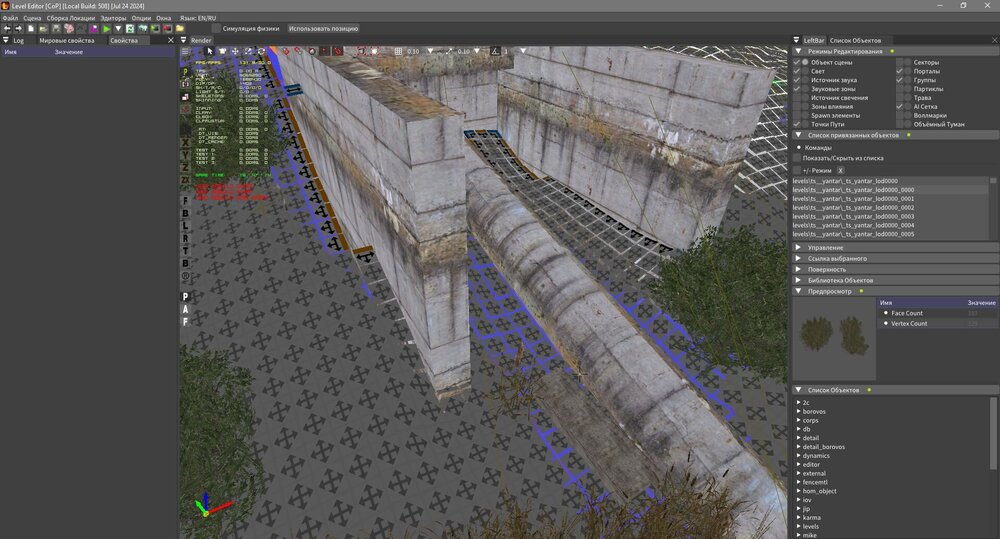Open the Render viewport hamburger menu
This screenshot has height=539, width=1000.
[x=185, y=51]
